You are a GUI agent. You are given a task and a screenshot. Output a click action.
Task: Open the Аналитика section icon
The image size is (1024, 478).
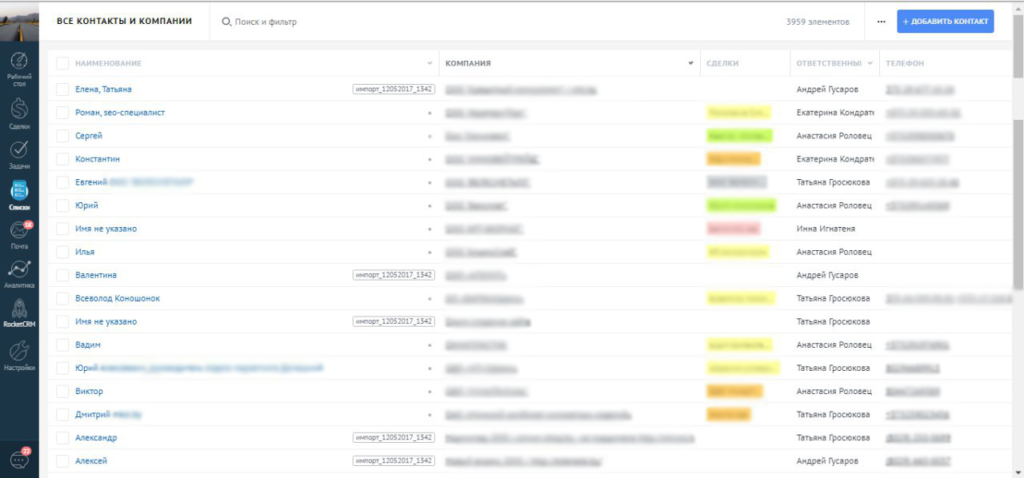pyautogui.click(x=19, y=270)
